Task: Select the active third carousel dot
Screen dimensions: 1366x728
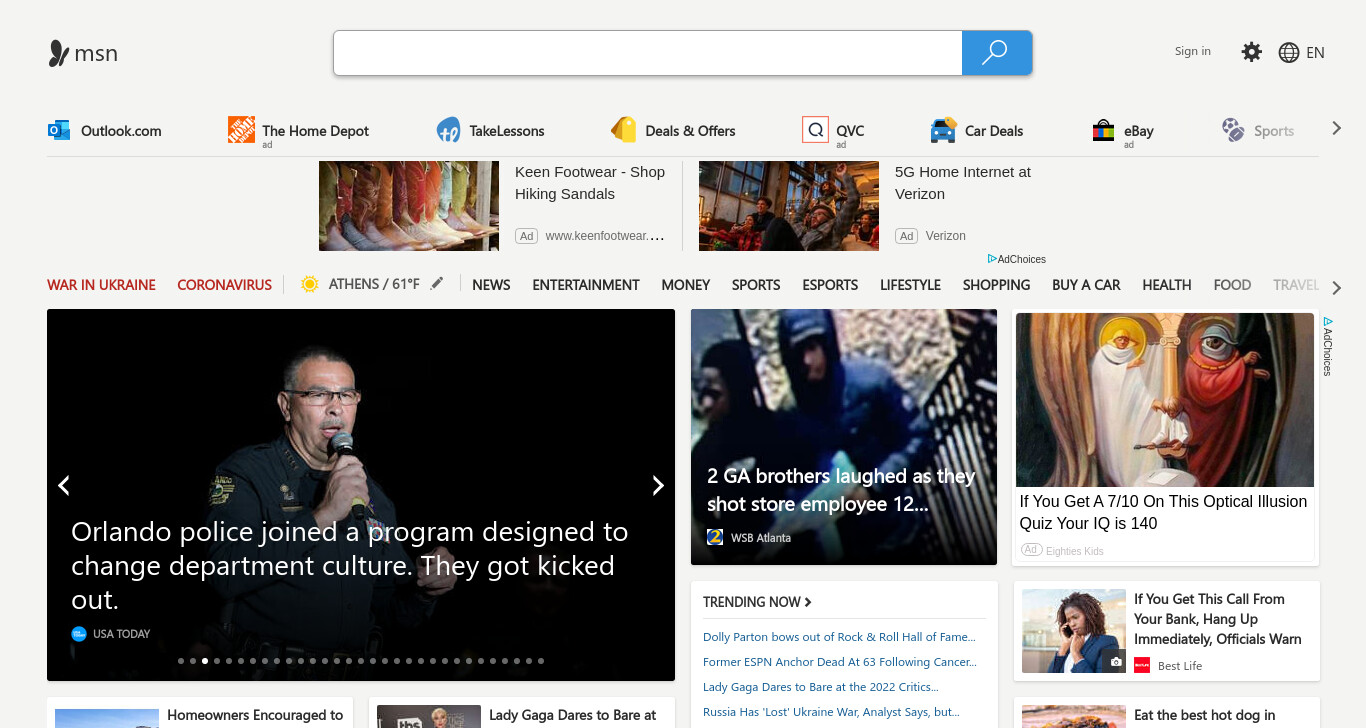Action: pos(205,661)
